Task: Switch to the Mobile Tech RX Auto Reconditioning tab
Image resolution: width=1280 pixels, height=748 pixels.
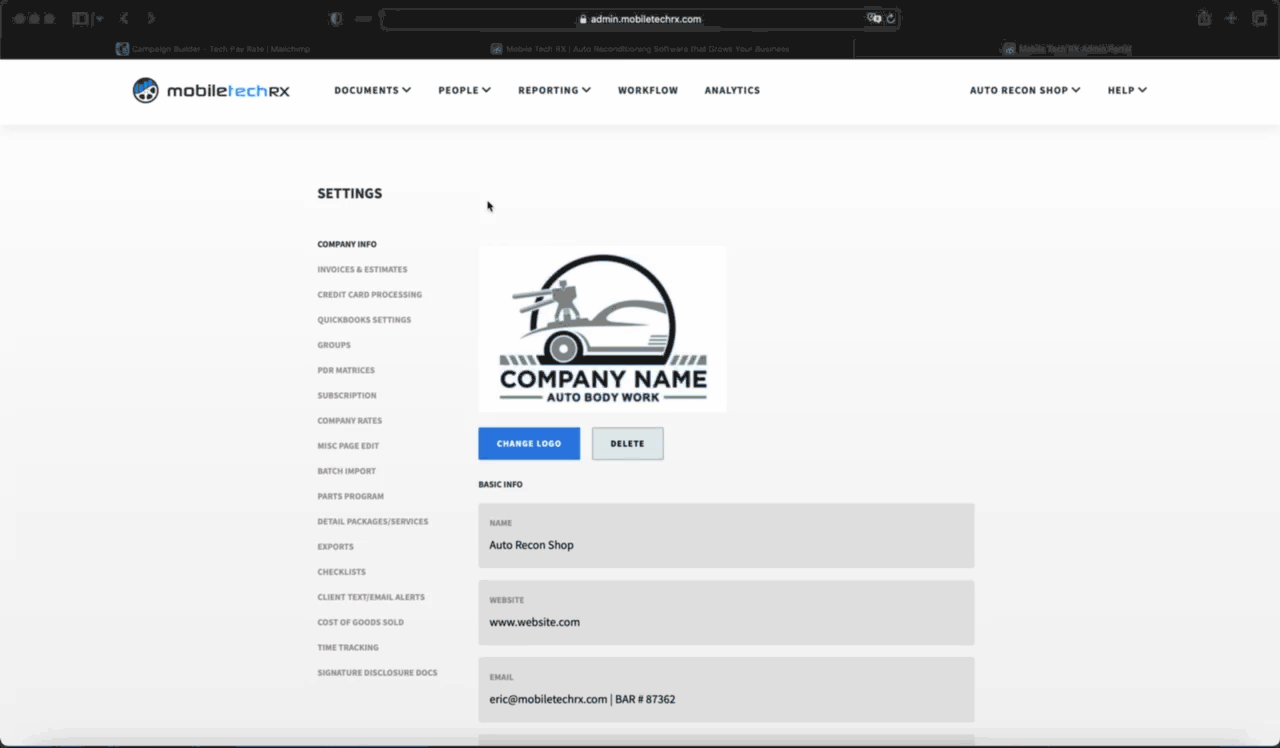Action: [640, 49]
